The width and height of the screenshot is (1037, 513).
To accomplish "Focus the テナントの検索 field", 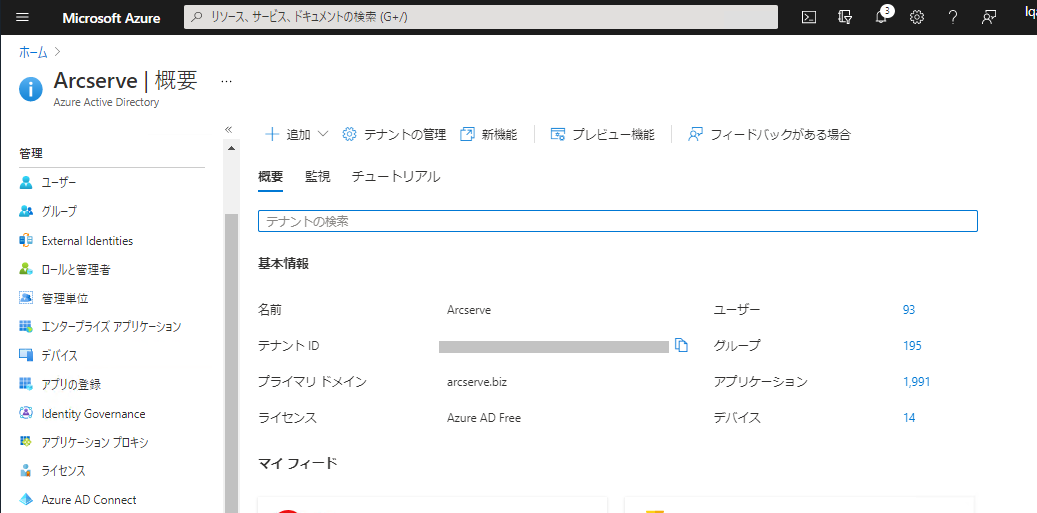I will coord(618,221).
